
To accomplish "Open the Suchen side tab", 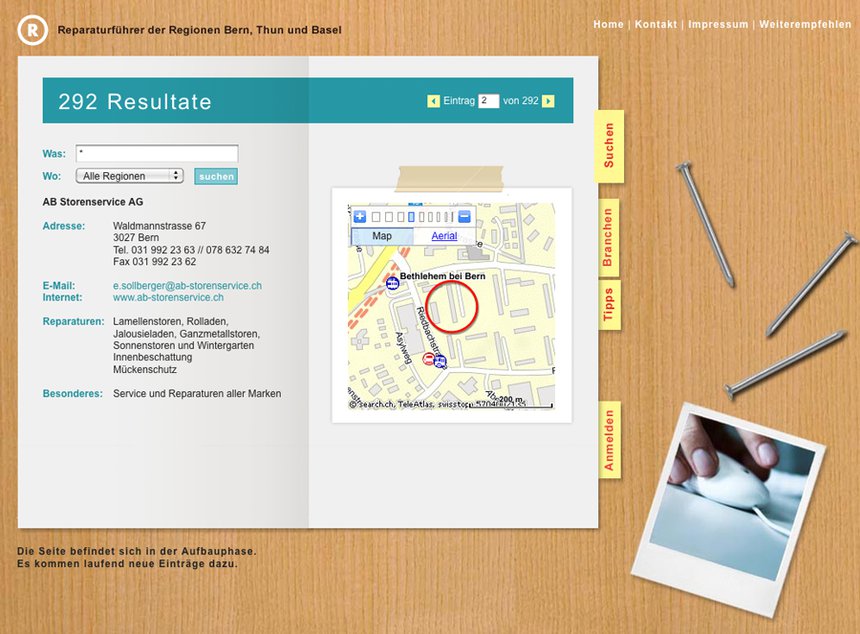I will pyautogui.click(x=609, y=146).
